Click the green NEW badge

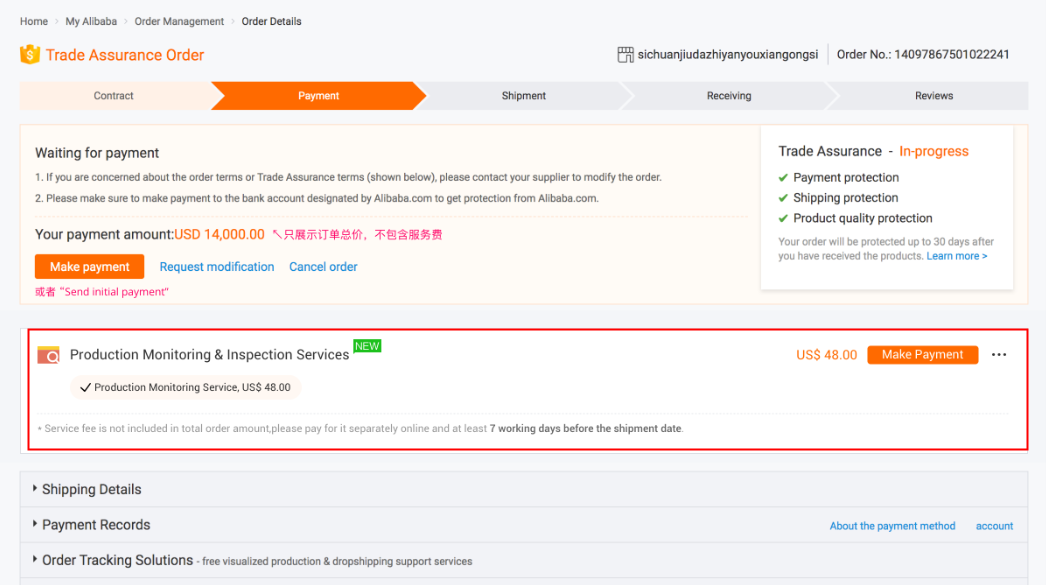click(x=367, y=346)
